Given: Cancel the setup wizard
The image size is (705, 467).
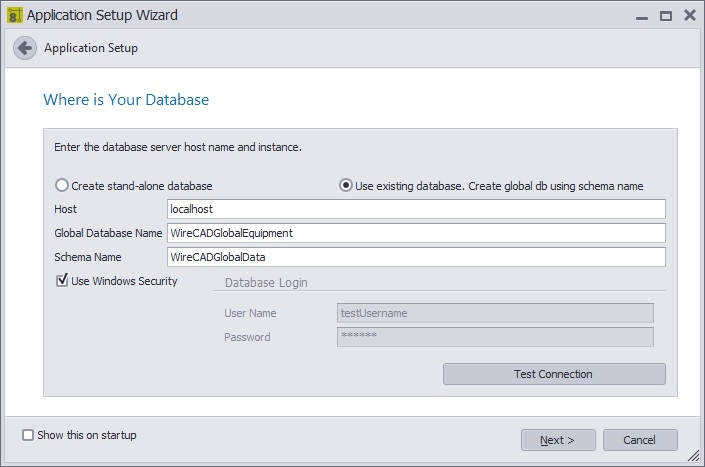Looking at the screenshot, I should [x=640, y=440].
